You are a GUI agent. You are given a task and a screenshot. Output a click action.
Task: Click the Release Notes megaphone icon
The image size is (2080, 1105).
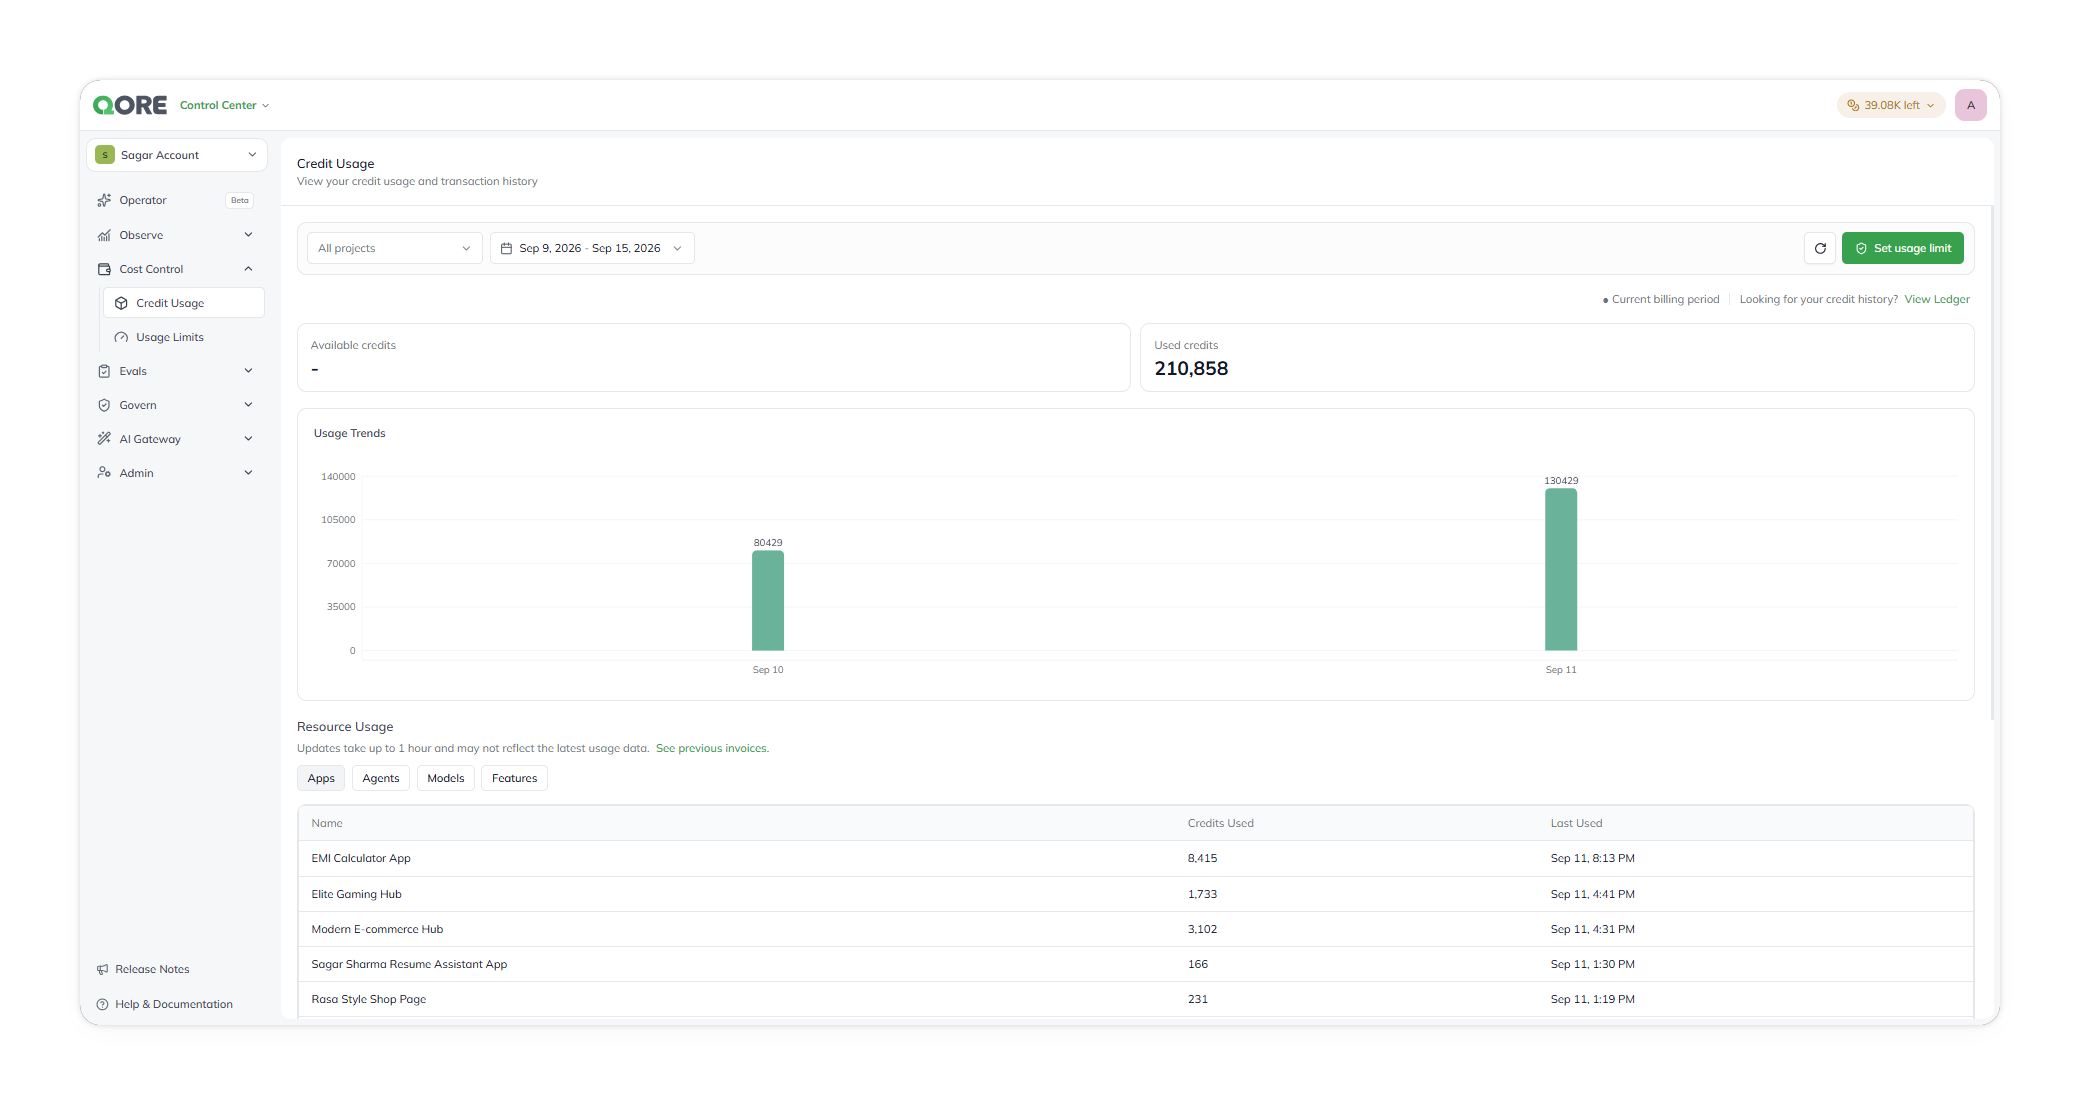tap(102, 969)
